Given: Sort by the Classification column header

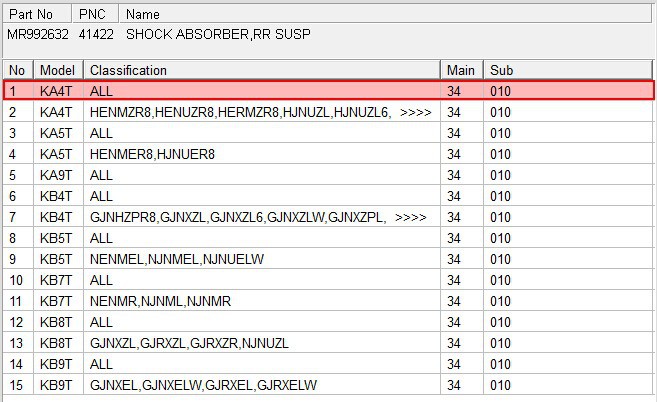Looking at the screenshot, I should (x=263, y=70).
